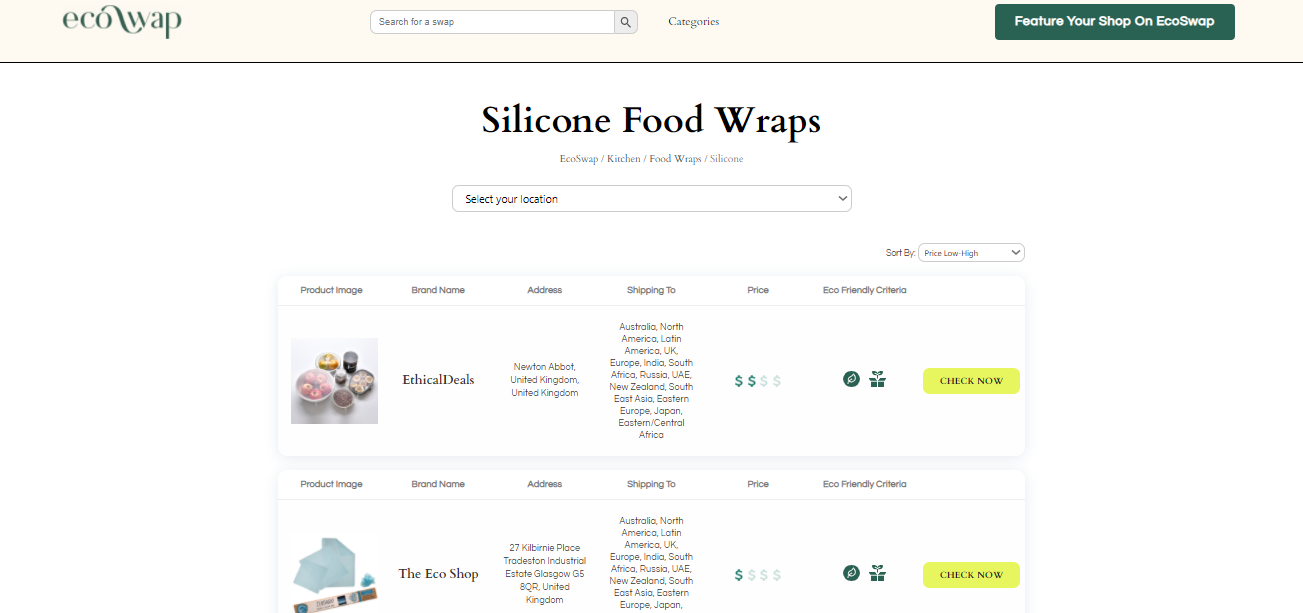
Task: Click Check Now for EthicalDeals
Action: pyautogui.click(x=971, y=381)
